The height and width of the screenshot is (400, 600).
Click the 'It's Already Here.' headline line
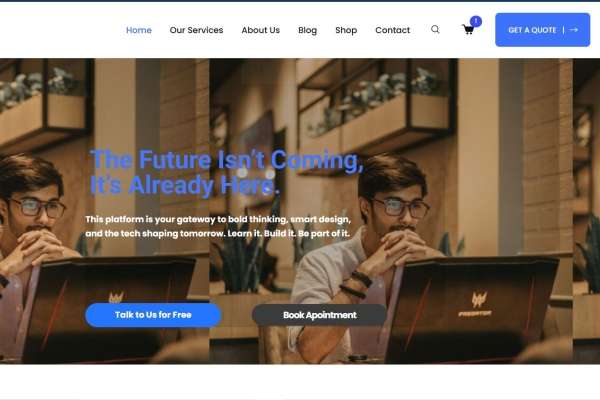click(184, 185)
